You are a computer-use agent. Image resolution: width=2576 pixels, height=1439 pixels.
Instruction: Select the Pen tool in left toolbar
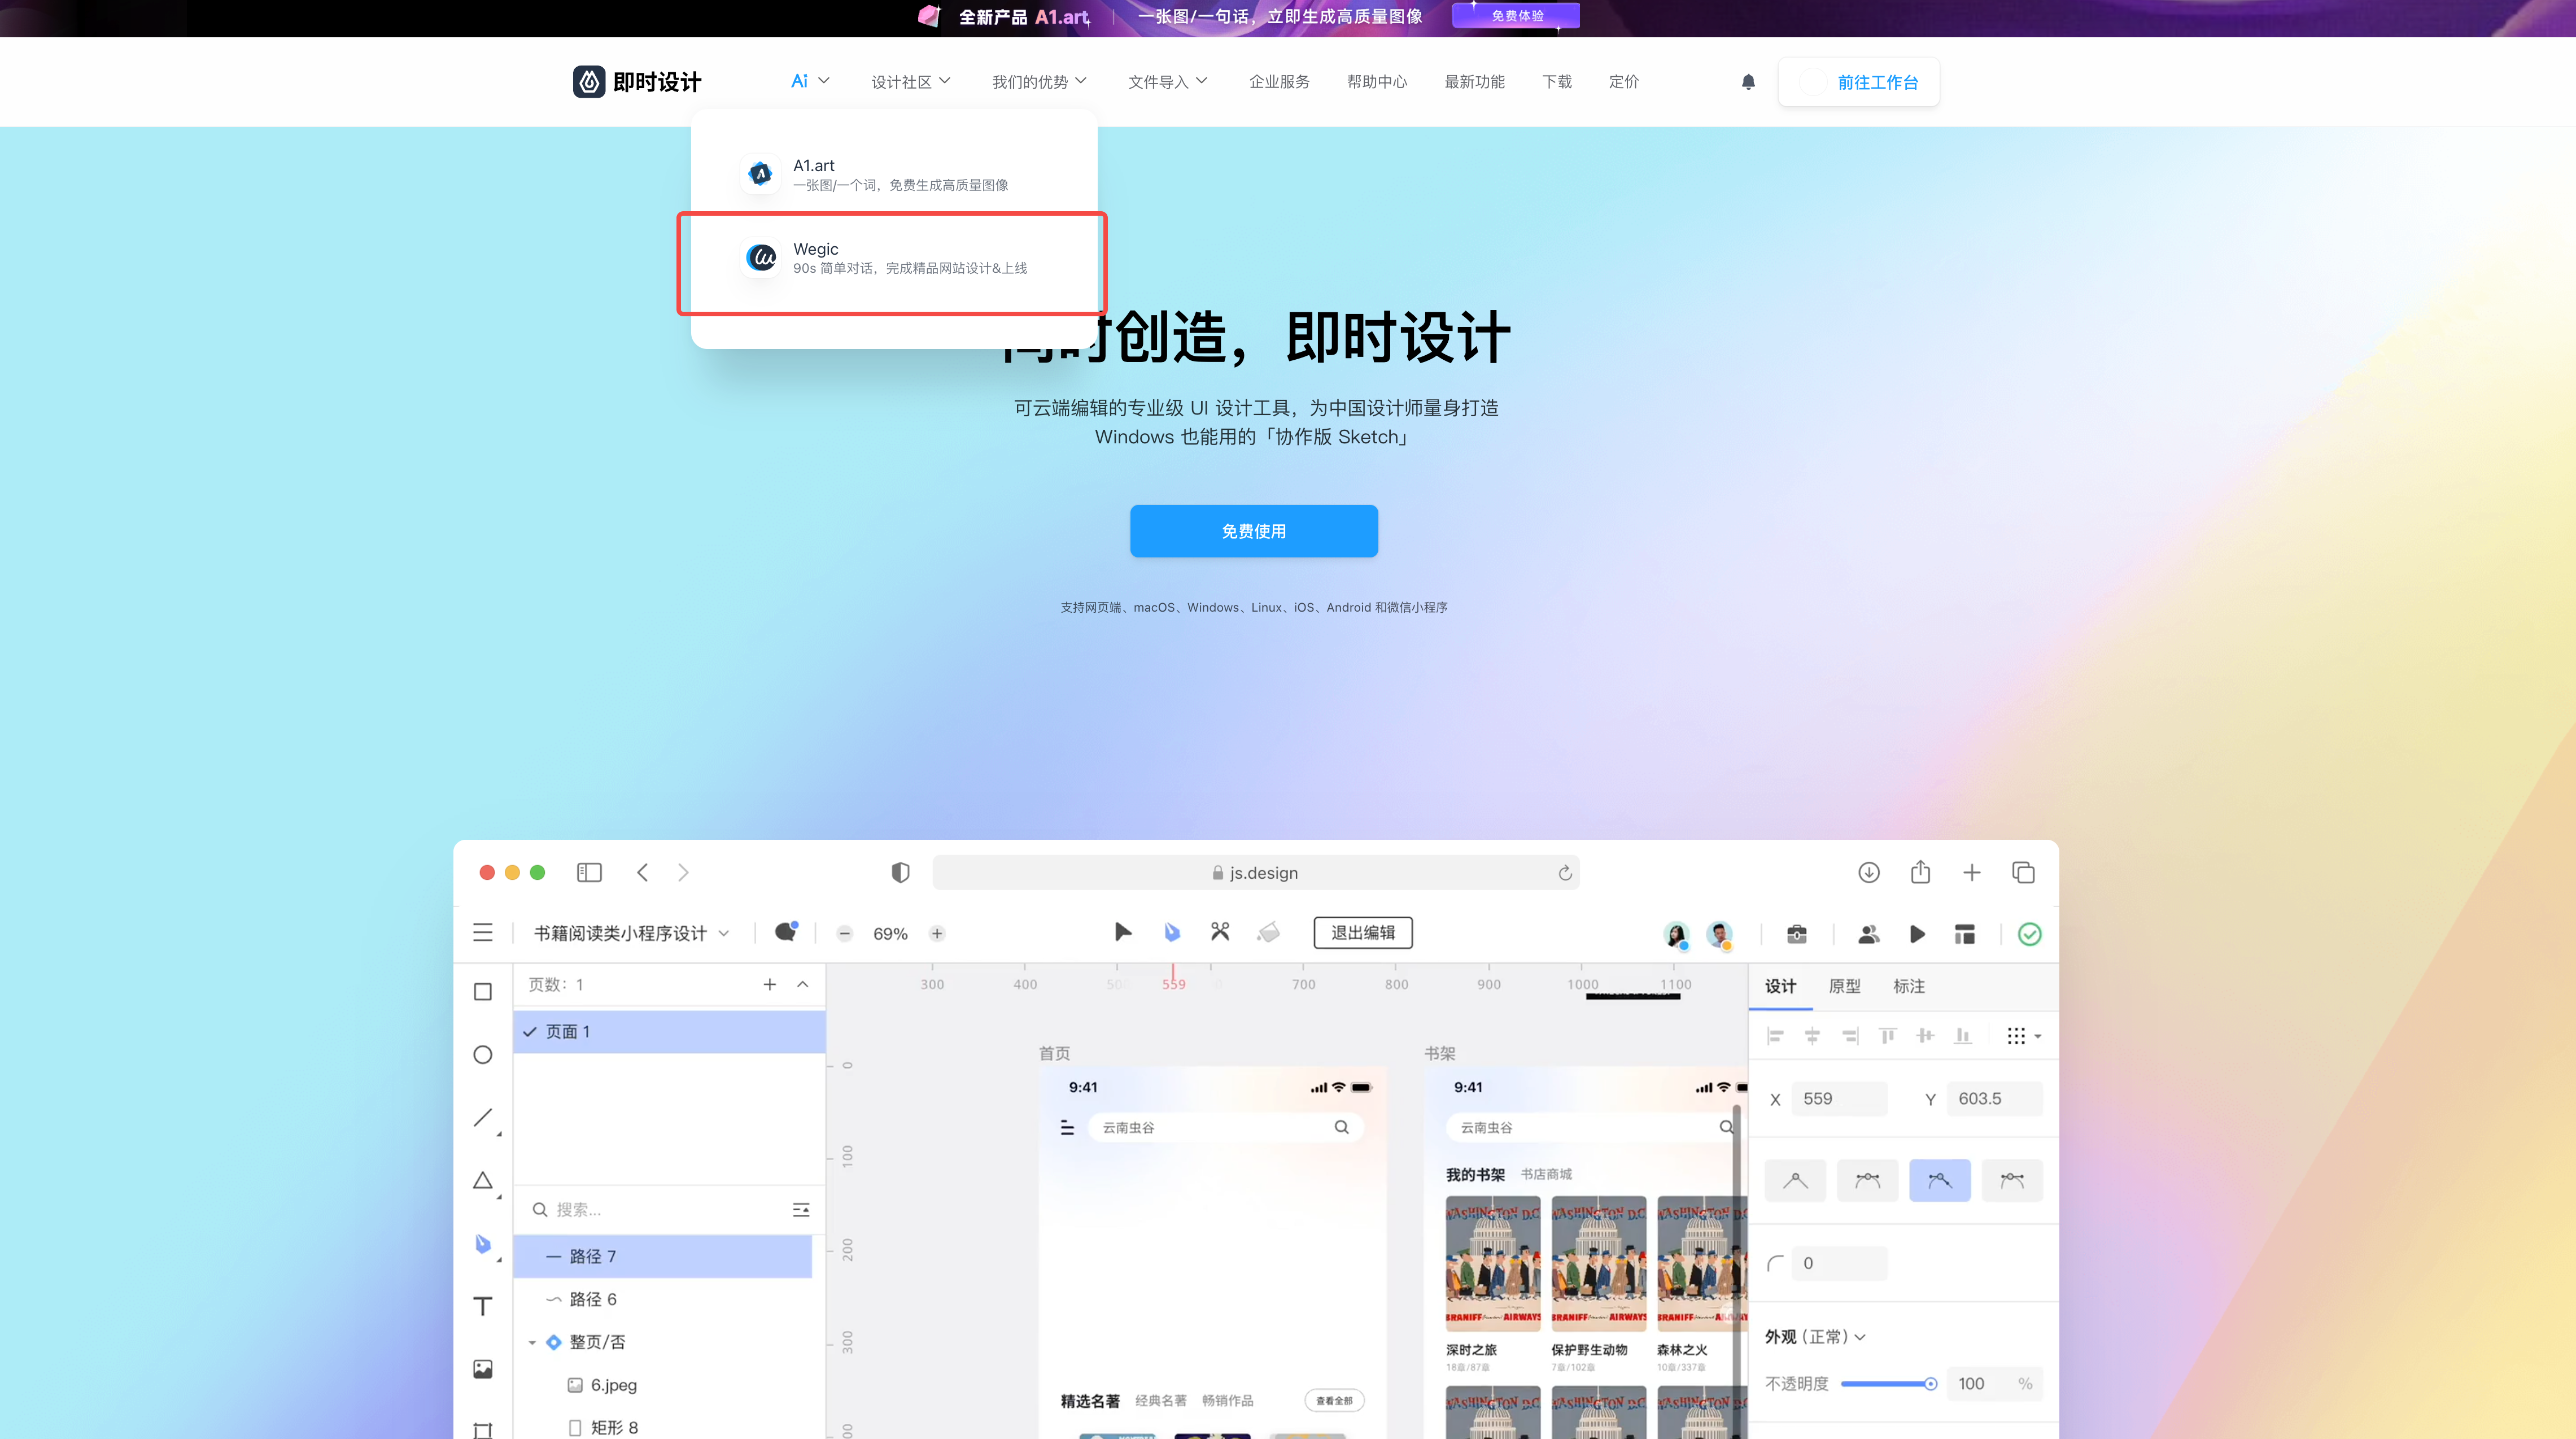(x=483, y=1243)
